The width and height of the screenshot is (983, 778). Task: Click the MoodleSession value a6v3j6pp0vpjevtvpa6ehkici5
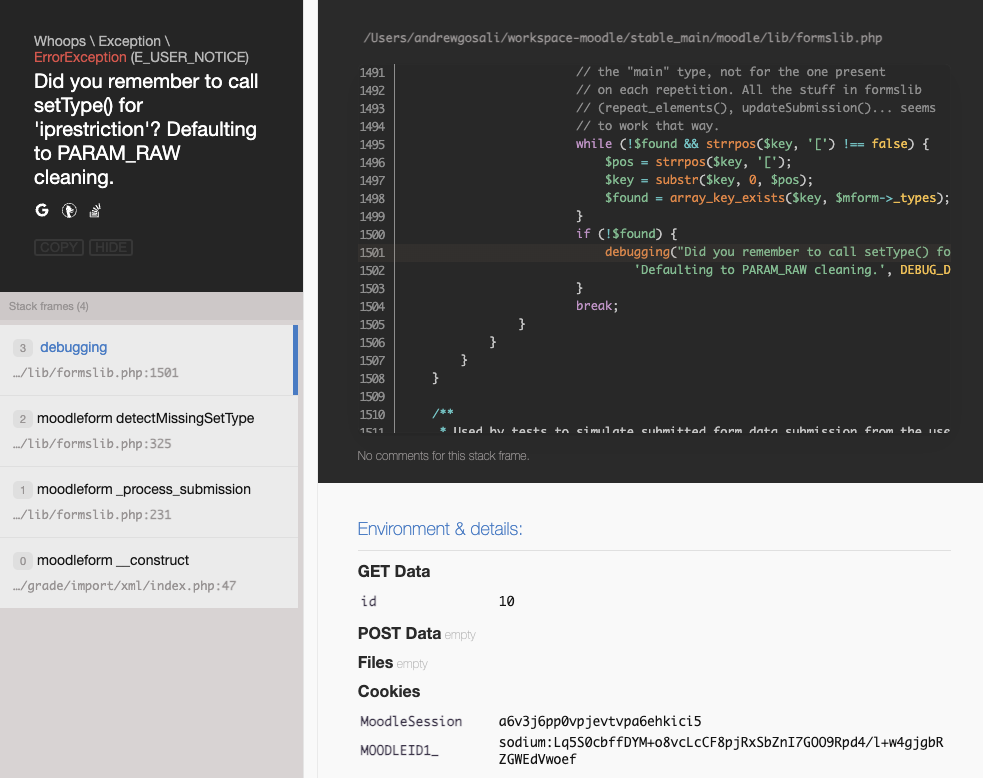pyautogui.click(x=600, y=722)
